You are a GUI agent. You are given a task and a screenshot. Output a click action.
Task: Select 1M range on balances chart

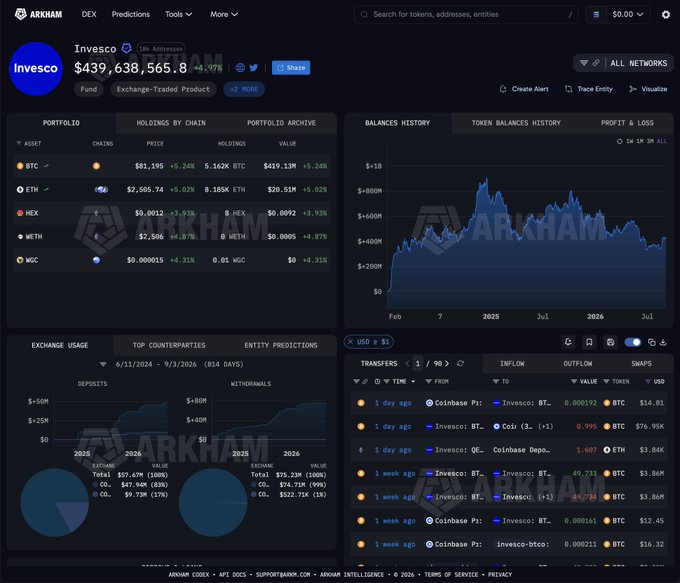click(x=640, y=141)
